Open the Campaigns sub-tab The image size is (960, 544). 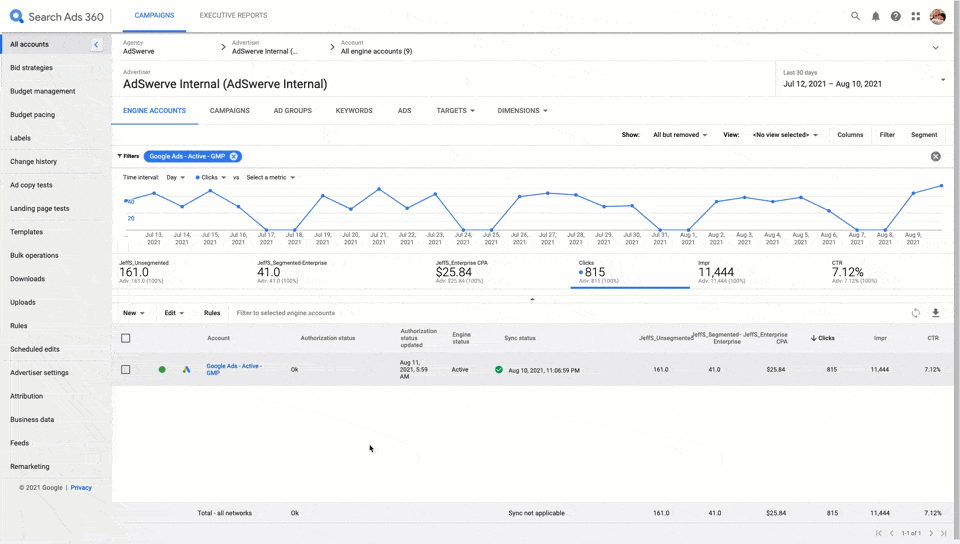click(230, 111)
